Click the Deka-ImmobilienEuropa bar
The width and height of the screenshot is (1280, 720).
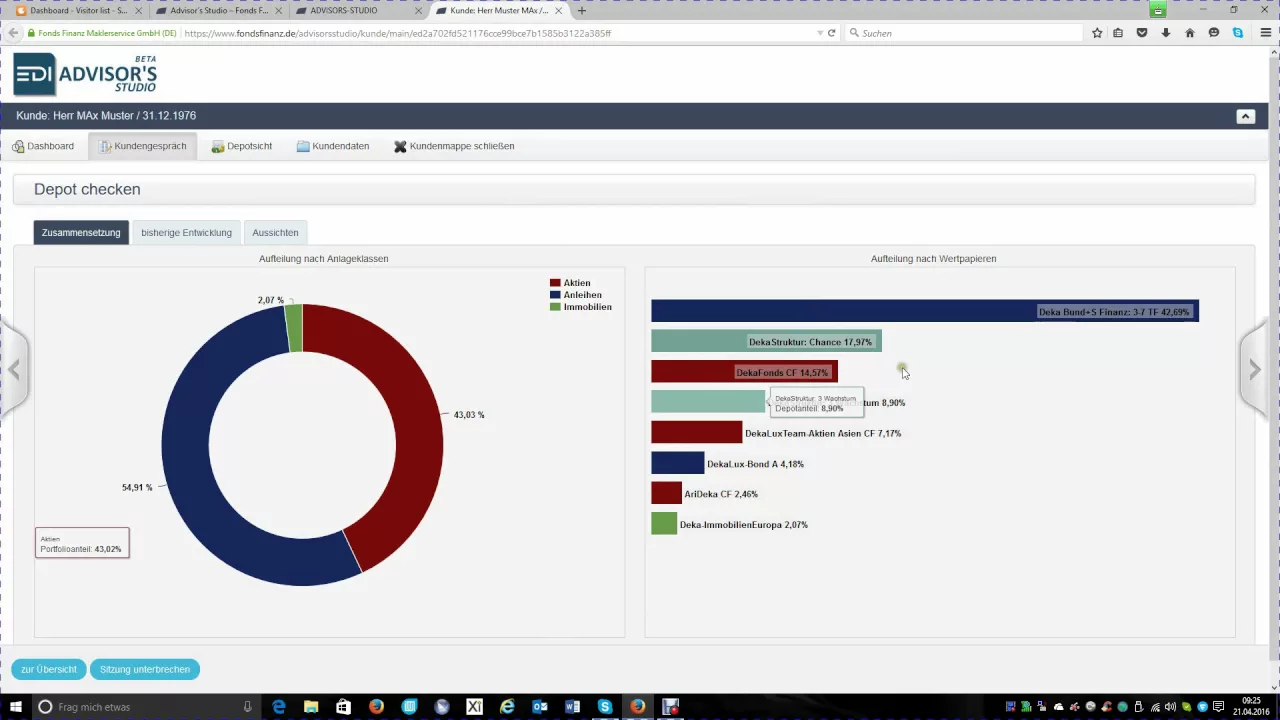pyautogui.click(x=664, y=524)
